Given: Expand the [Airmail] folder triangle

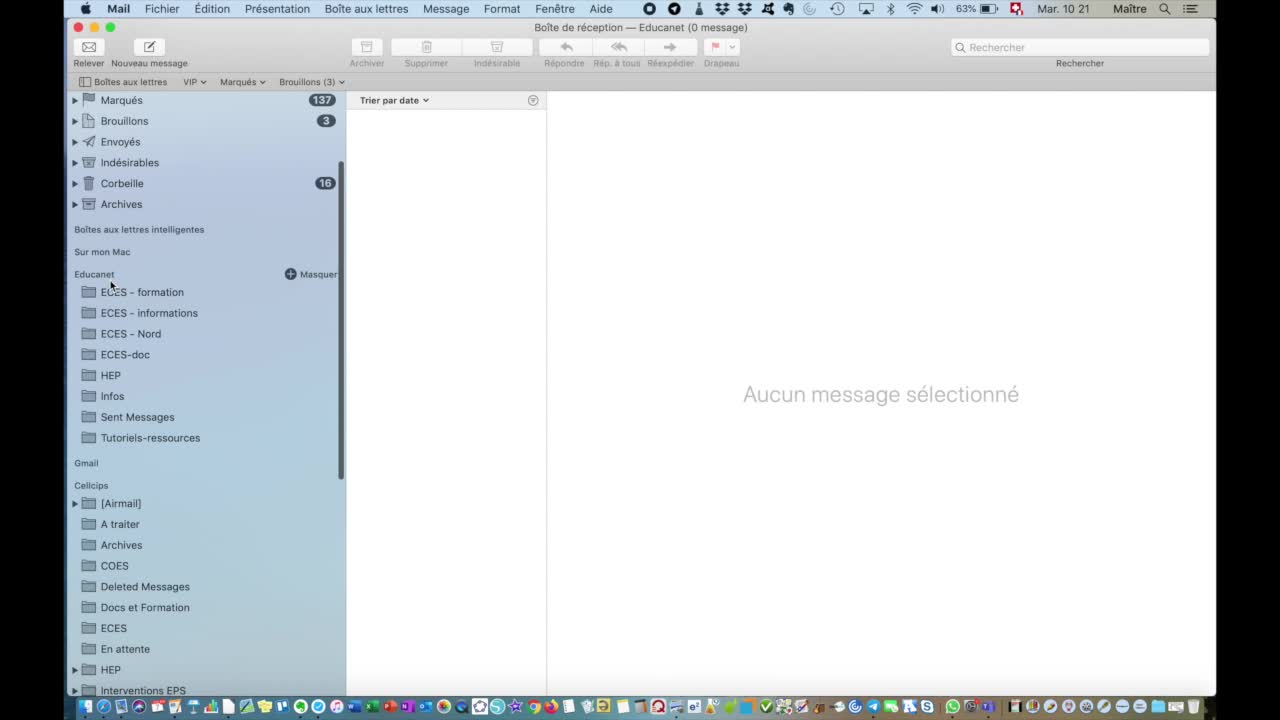Looking at the screenshot, I should tap(75, 504).
